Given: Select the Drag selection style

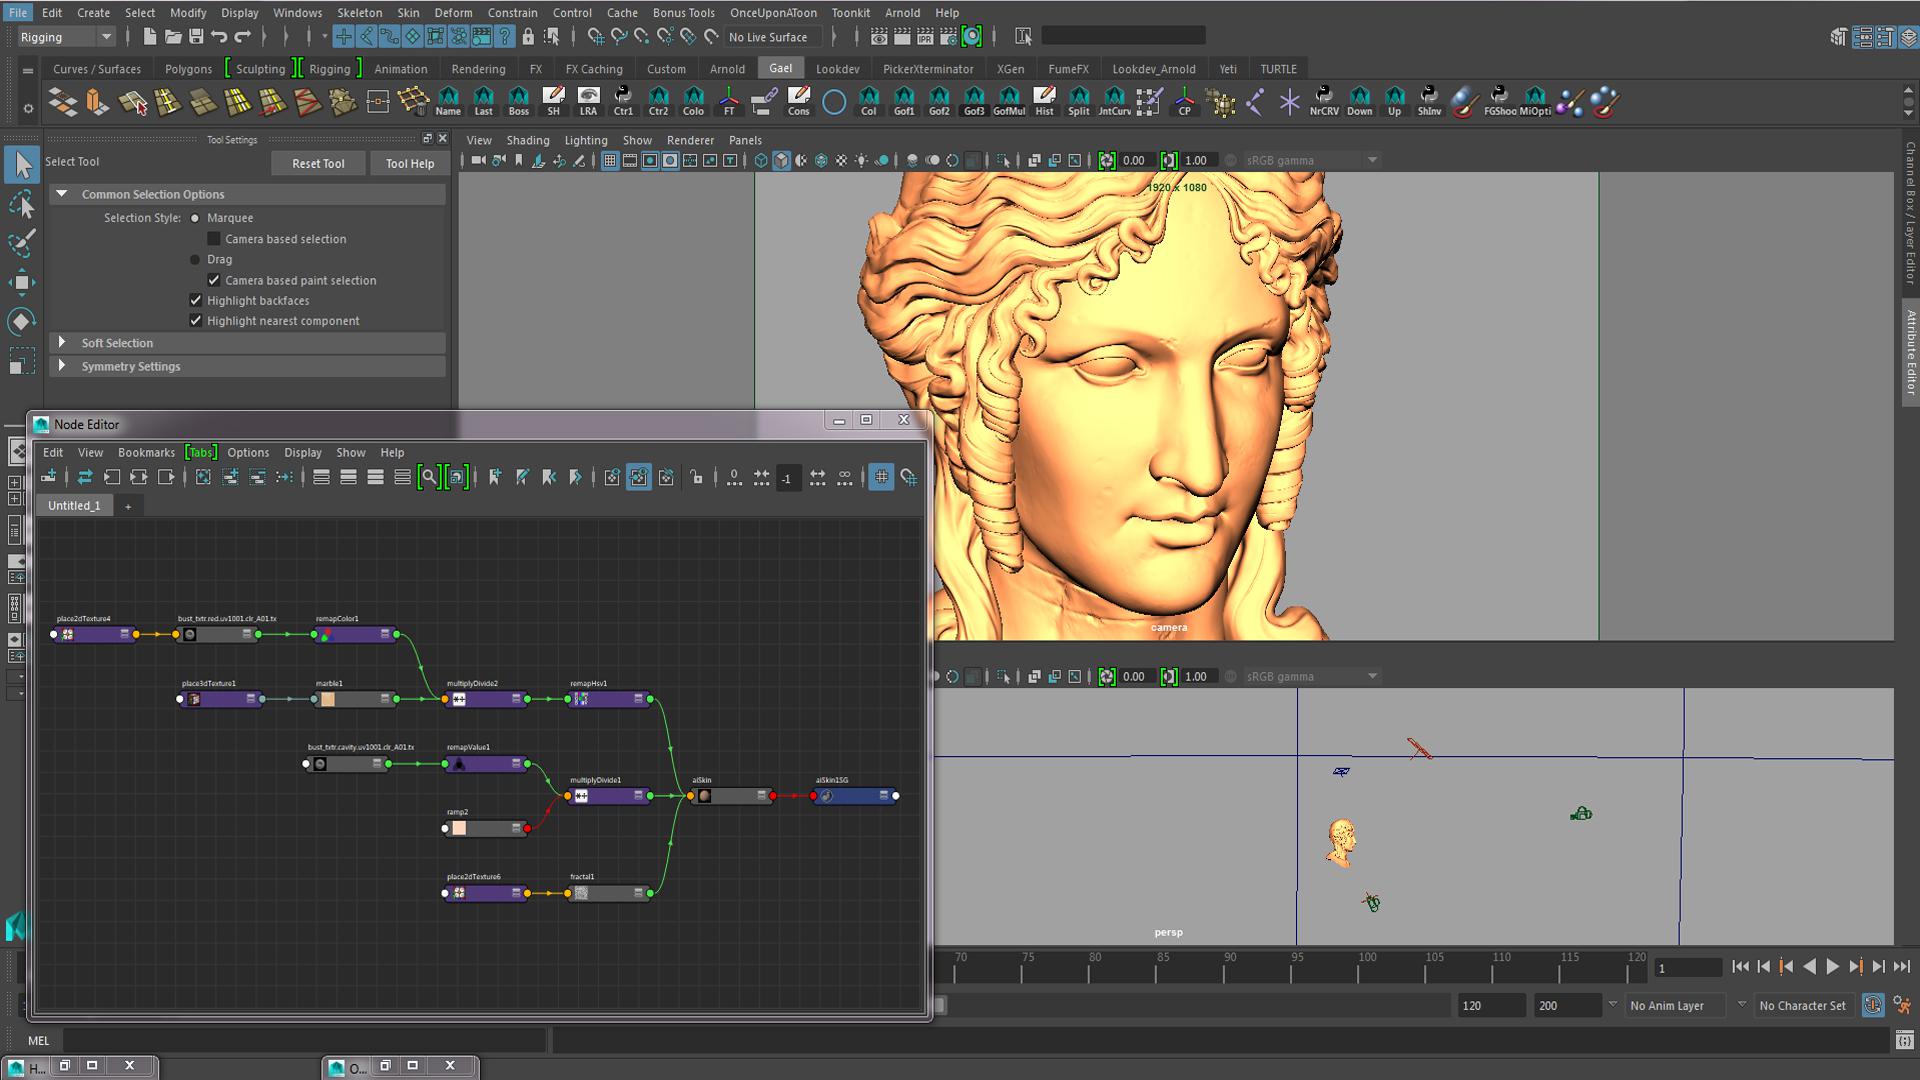Looking at the screenshot, I should [x=195, y=259].
